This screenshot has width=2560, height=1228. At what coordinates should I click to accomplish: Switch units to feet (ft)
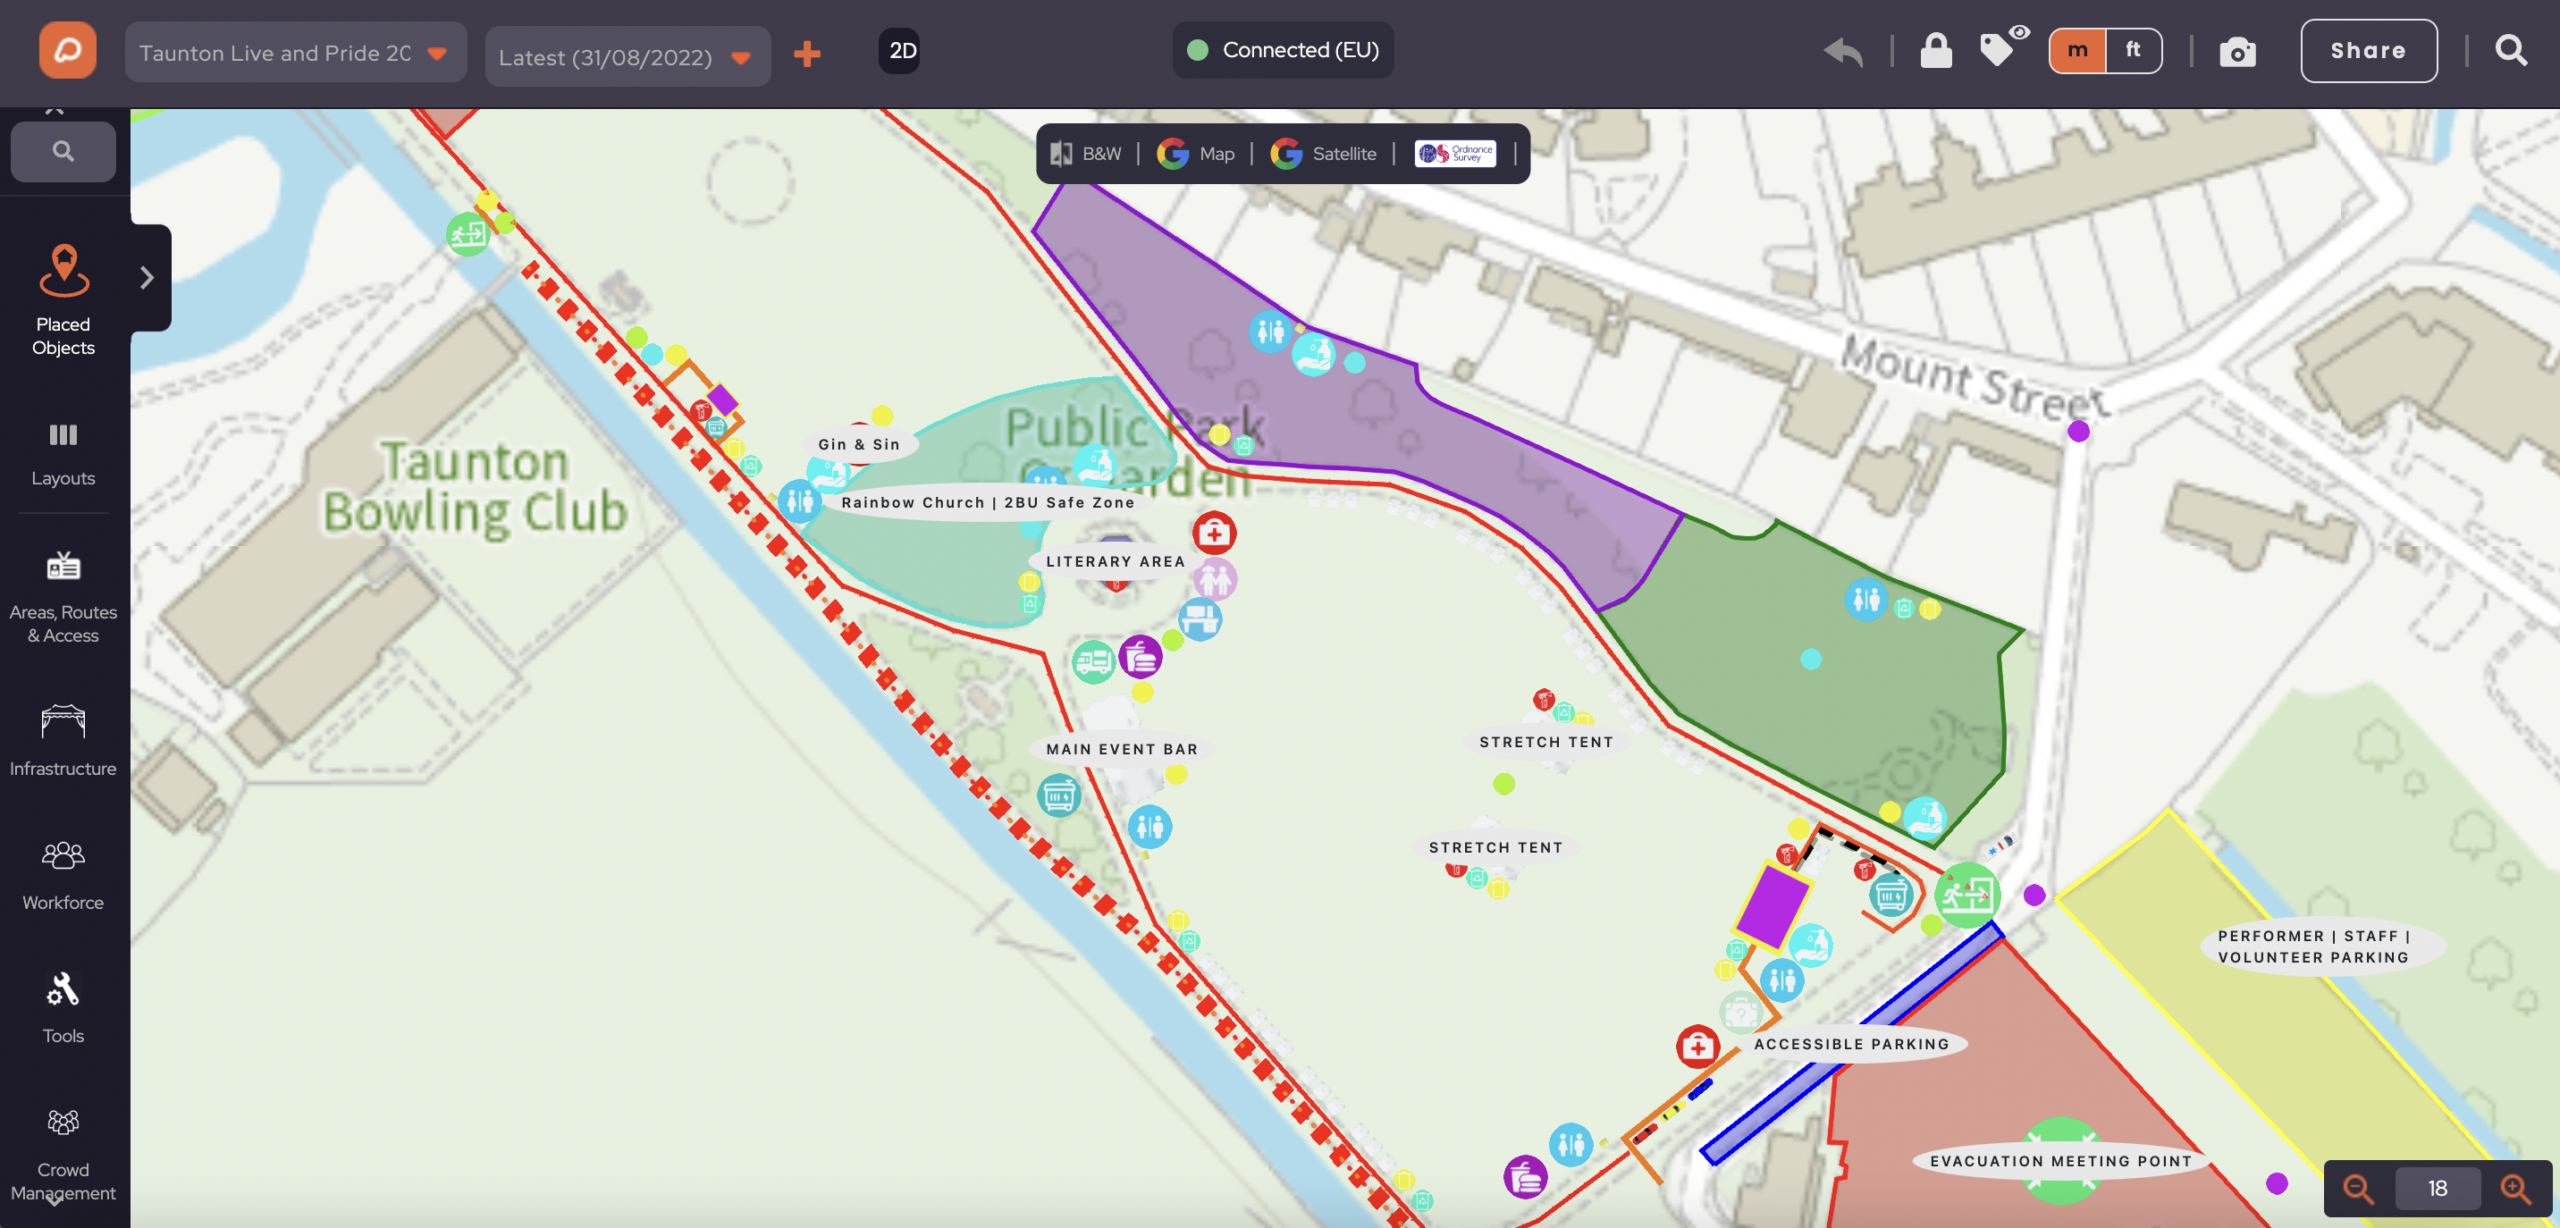click(x=2133, y=50)
